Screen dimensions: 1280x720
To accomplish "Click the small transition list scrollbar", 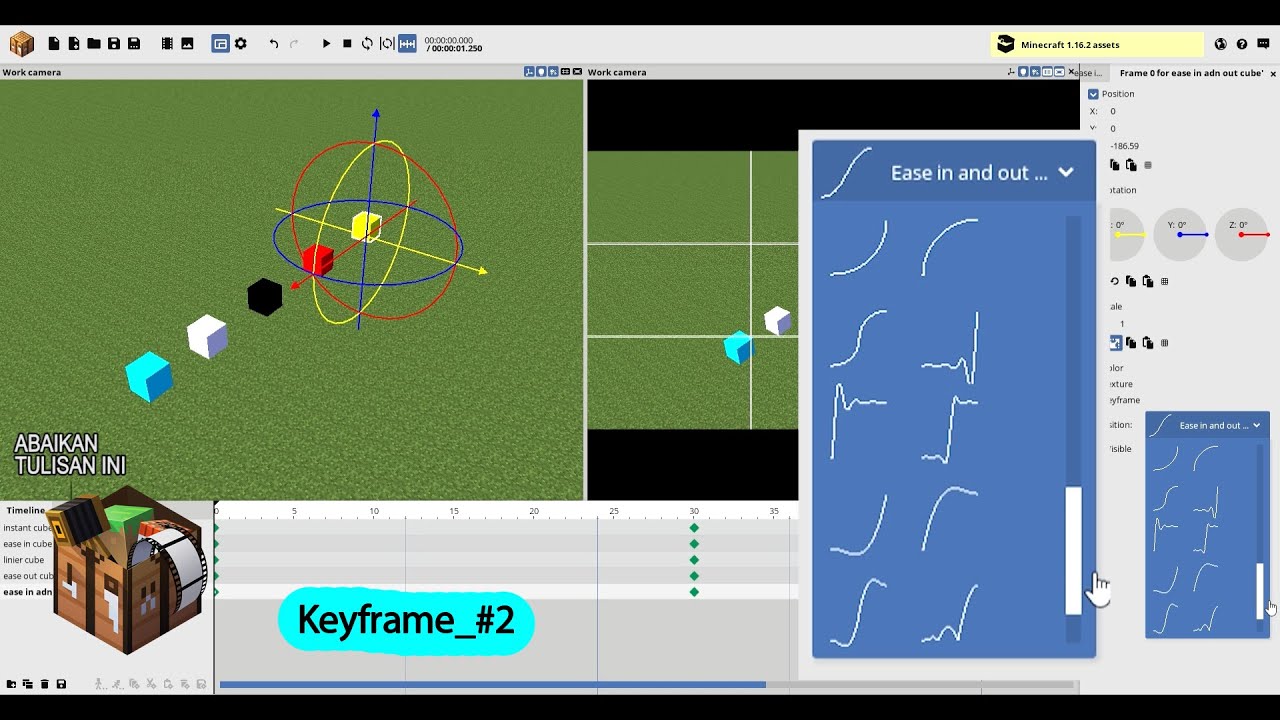I will 1260,590.
